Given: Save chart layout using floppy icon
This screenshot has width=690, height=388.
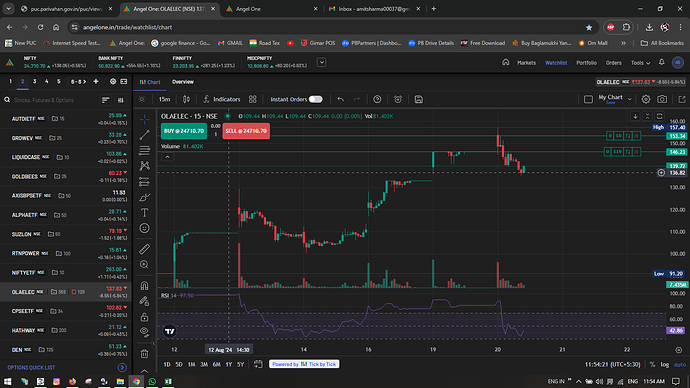Looking at the screenshot, I should [418, 99].
